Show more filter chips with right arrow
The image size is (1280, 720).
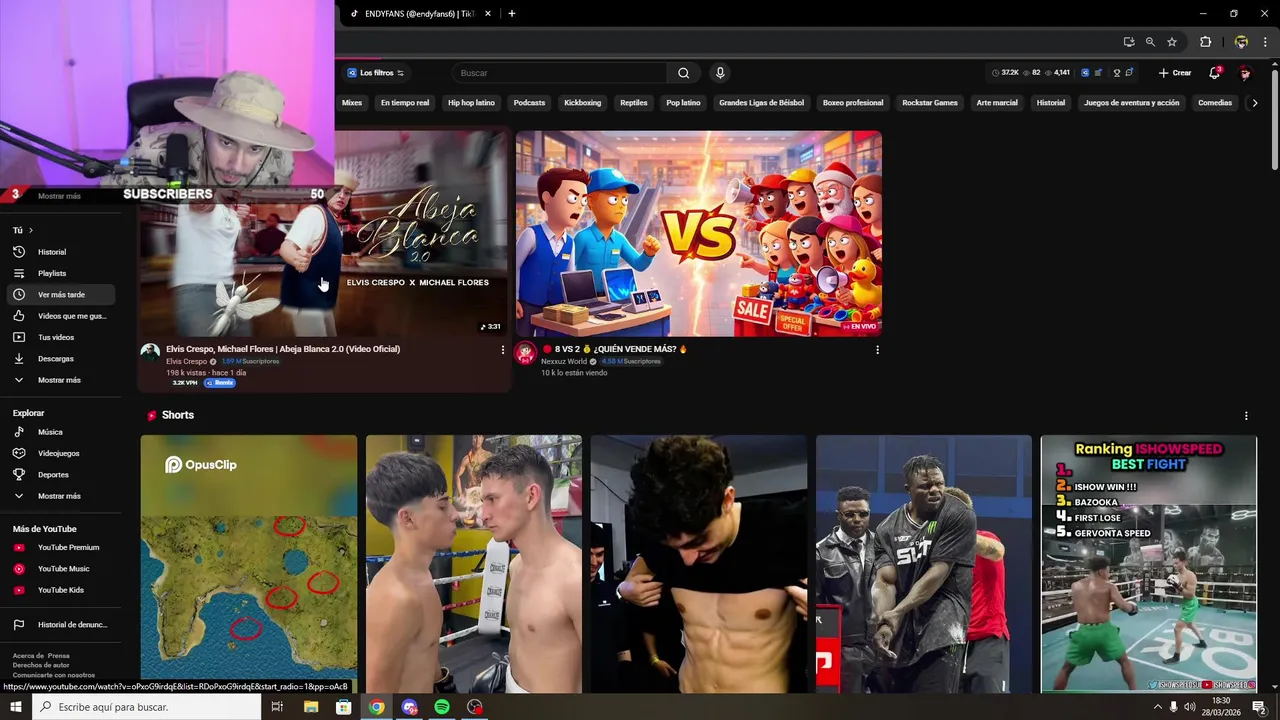click(x=1255, y=103)
